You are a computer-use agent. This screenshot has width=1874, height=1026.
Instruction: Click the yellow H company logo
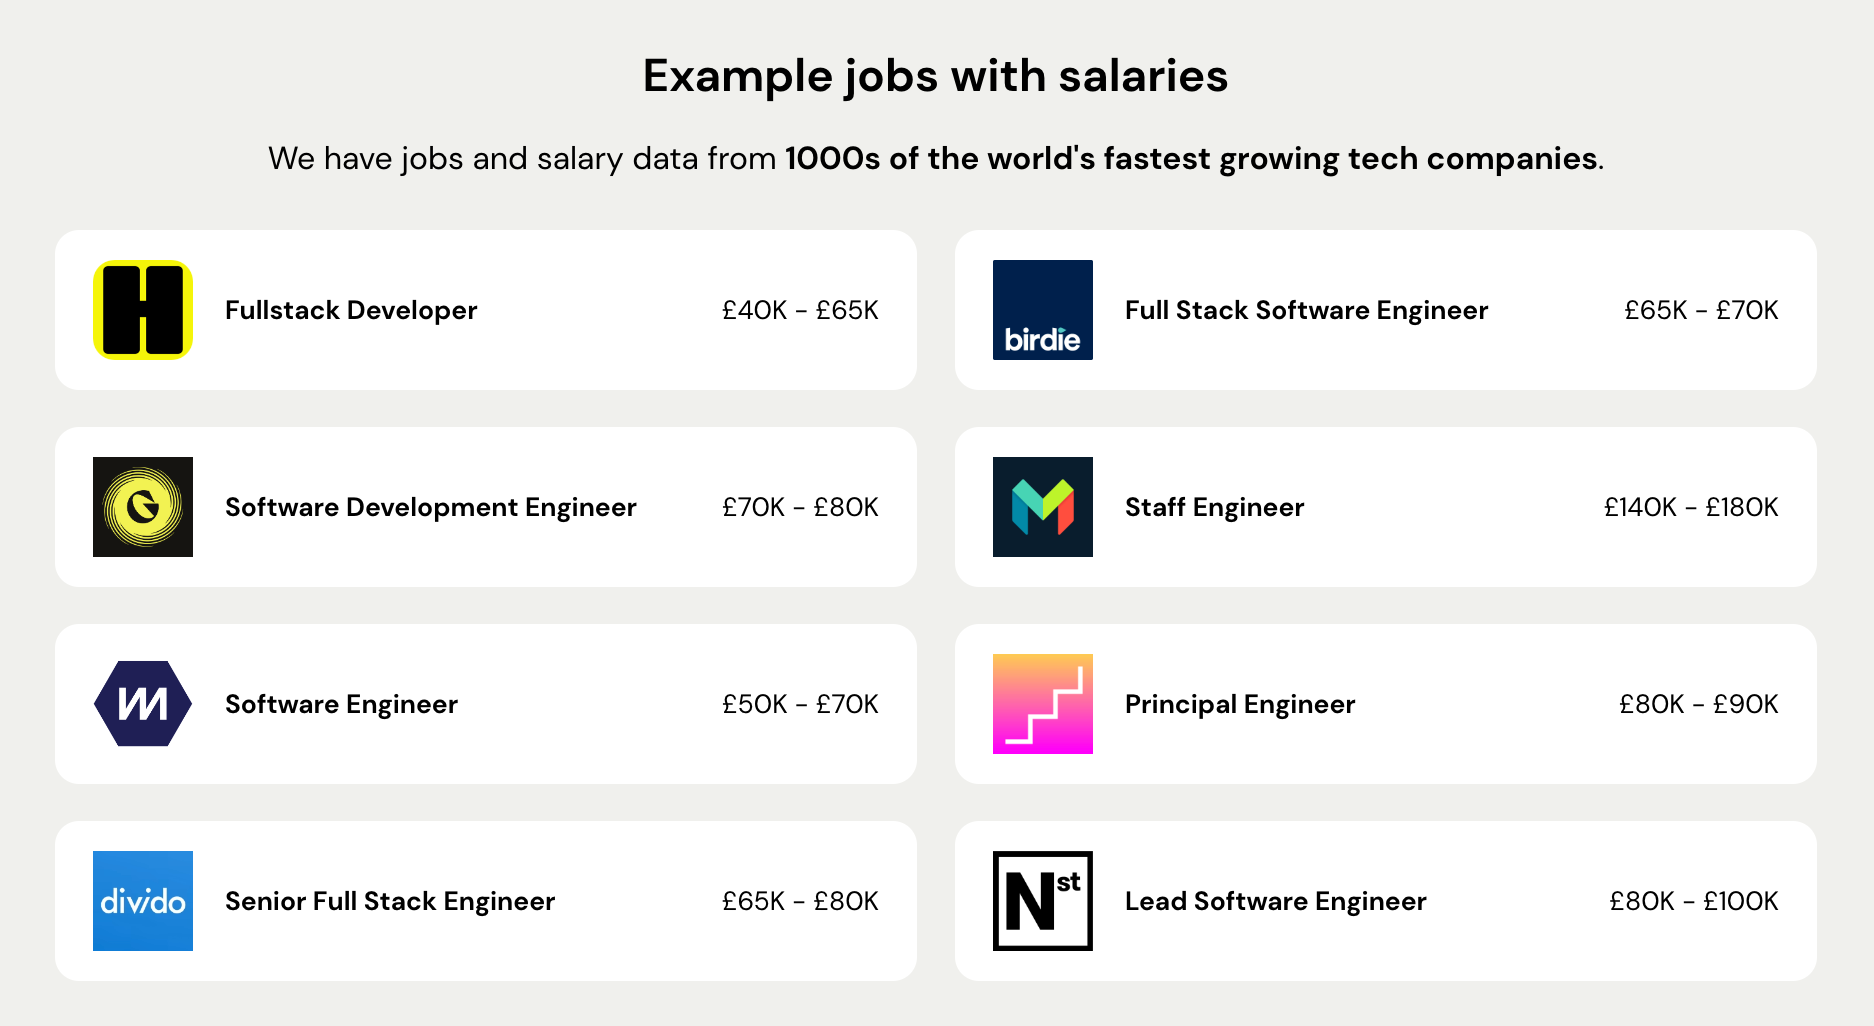point(143,310)
